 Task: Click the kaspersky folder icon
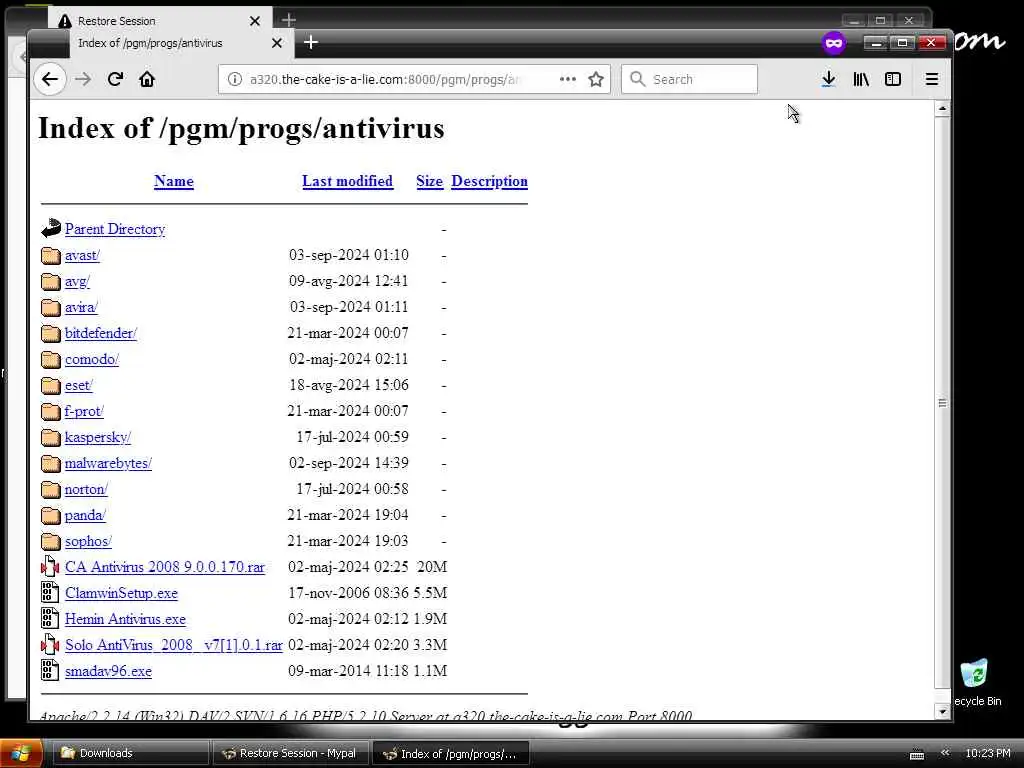point(50,438)
